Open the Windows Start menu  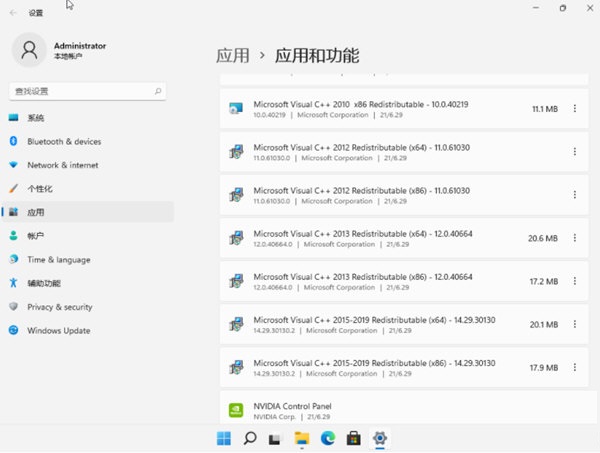[223, 438]
